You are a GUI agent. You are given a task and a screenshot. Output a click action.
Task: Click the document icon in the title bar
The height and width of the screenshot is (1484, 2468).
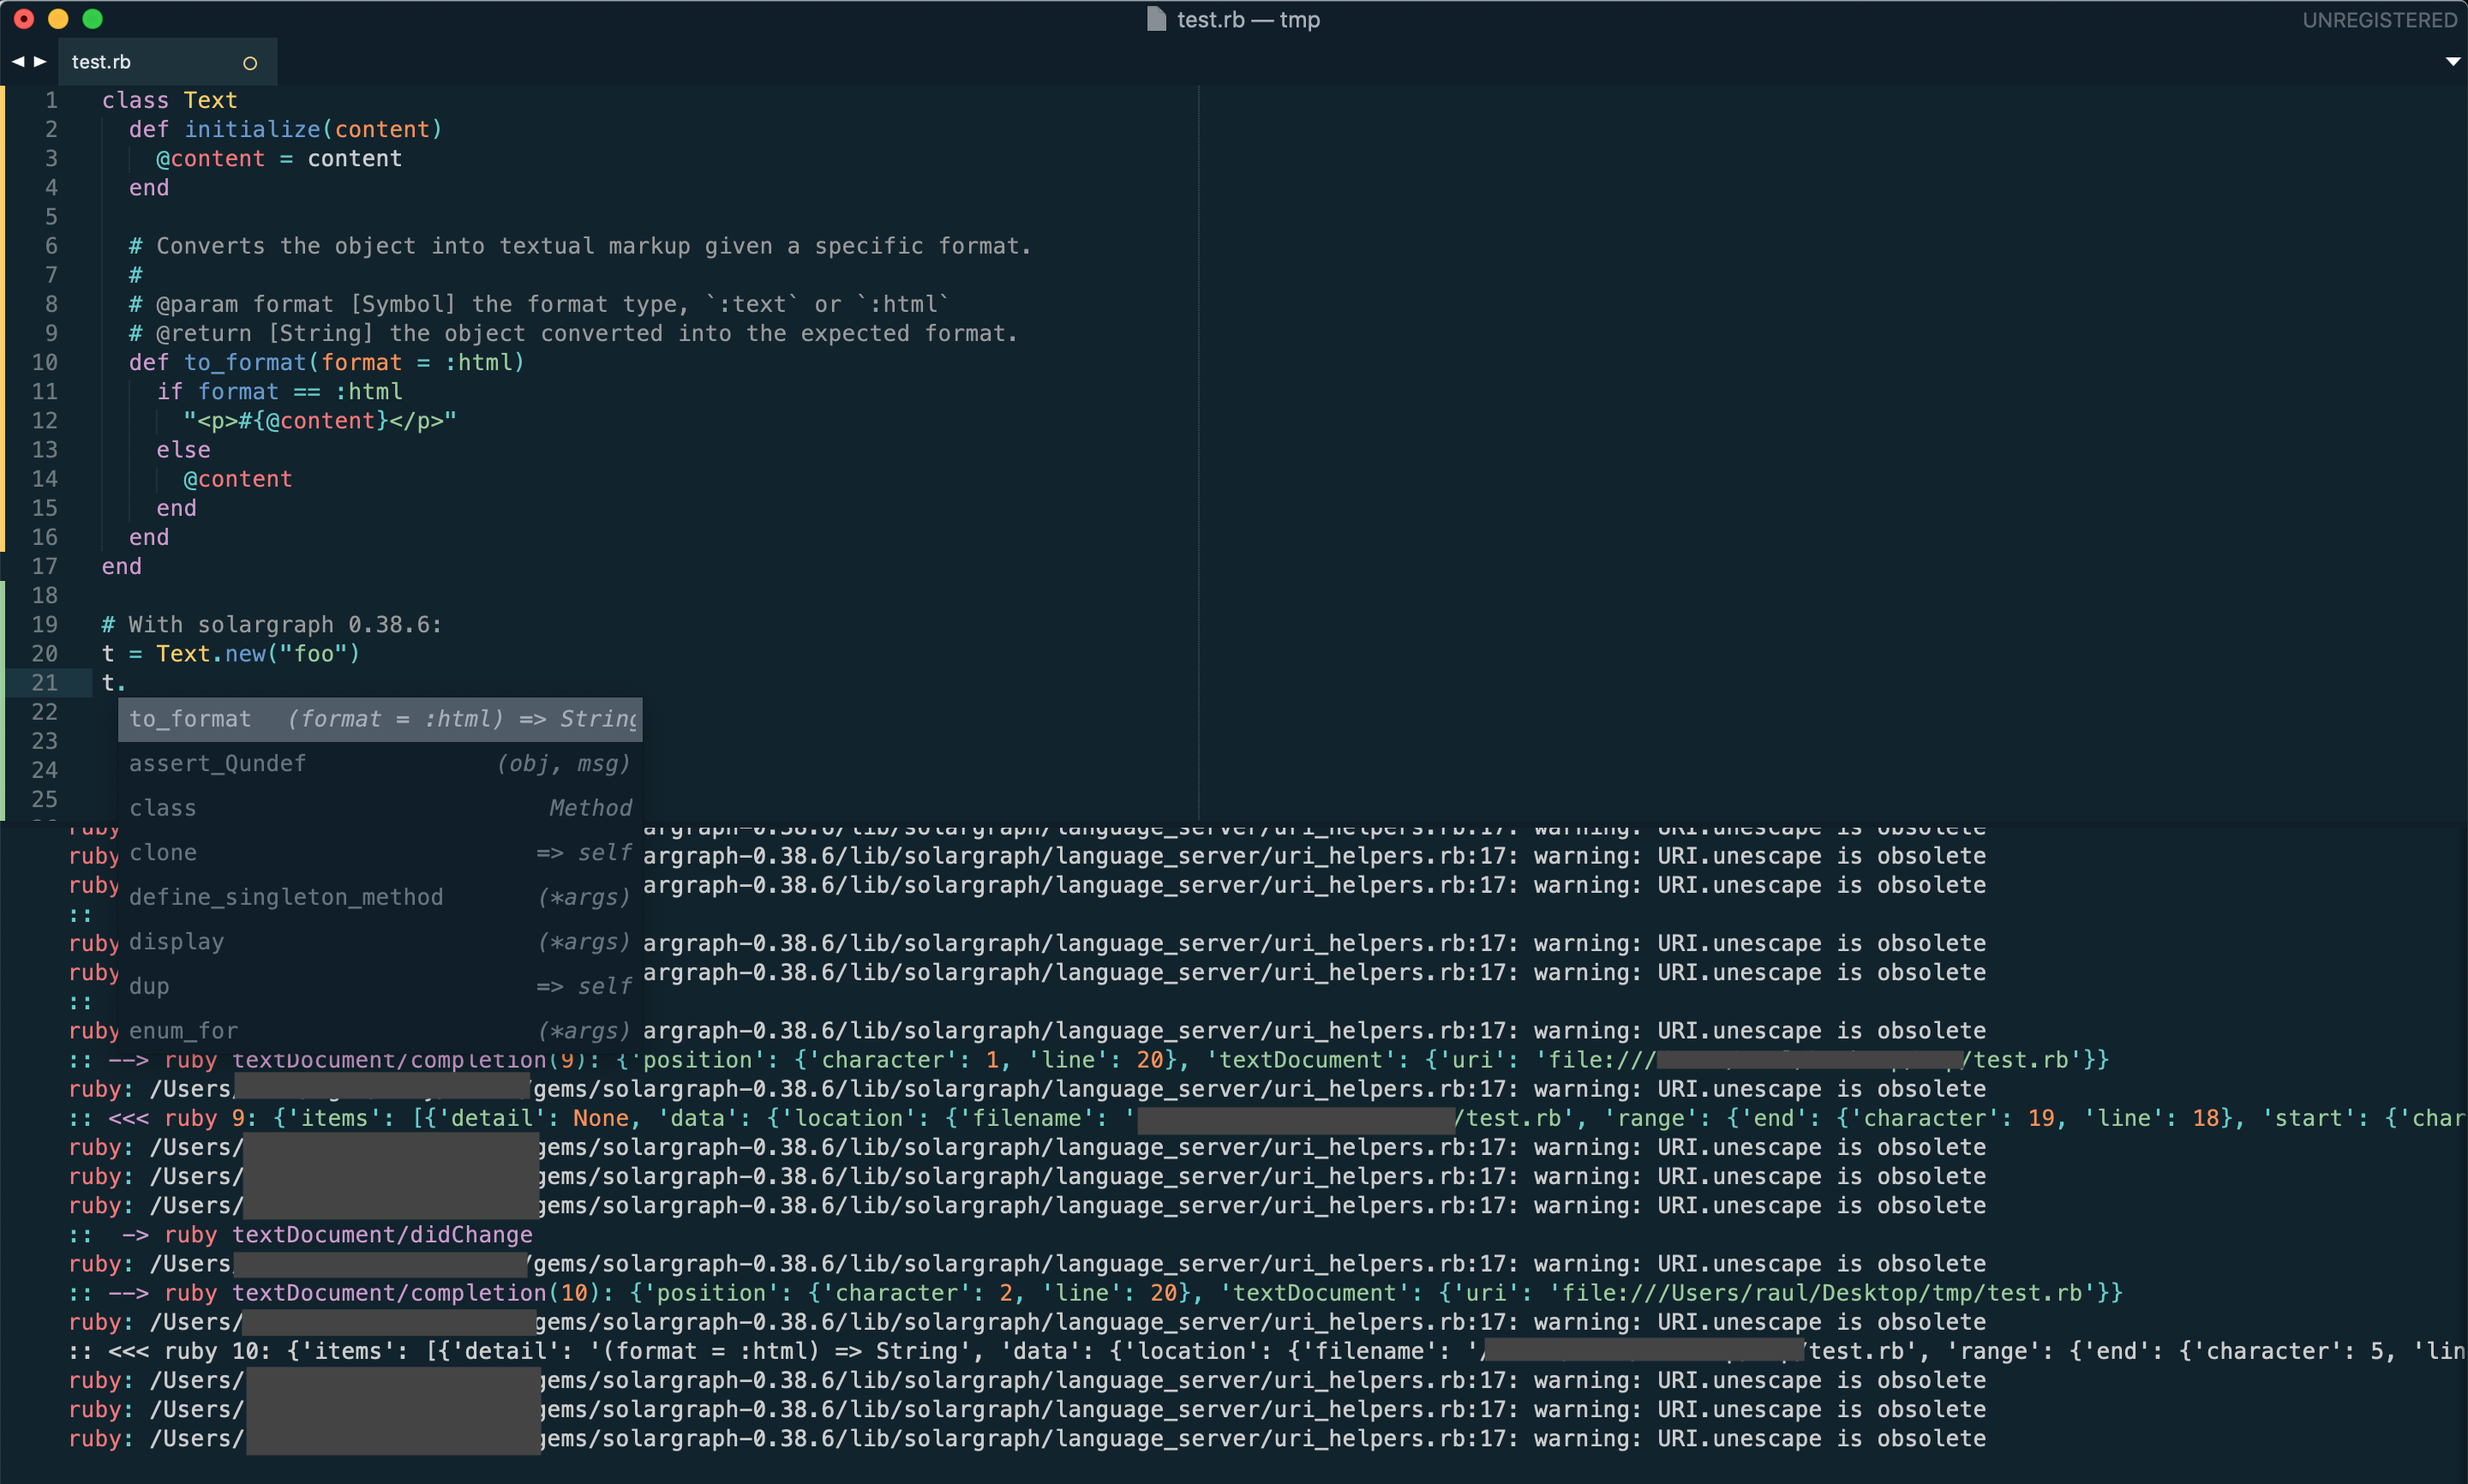1156,19
